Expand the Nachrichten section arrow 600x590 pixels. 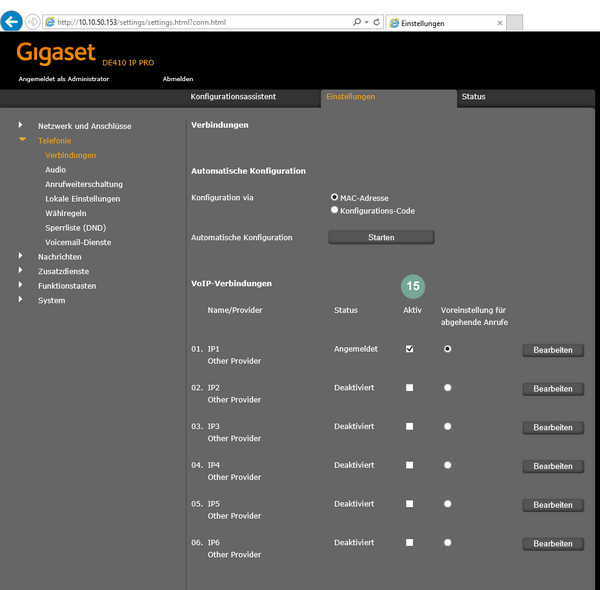coord(21,256)
